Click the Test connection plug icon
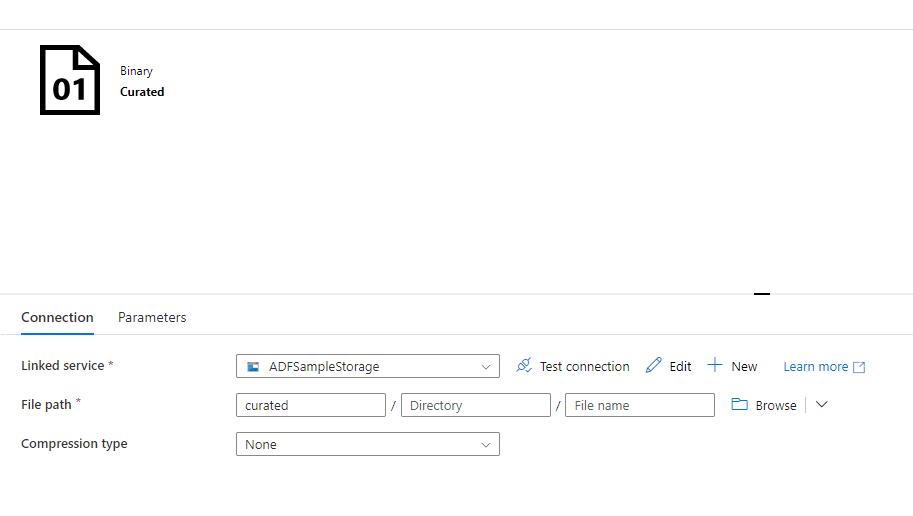Viewport: 913px width, 516px height. point(524,366)
